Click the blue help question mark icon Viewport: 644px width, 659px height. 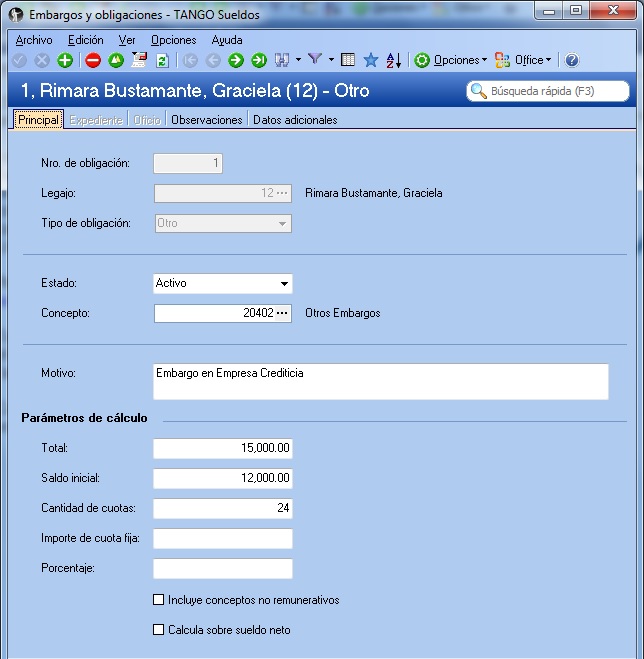click(x=572, y=61)
